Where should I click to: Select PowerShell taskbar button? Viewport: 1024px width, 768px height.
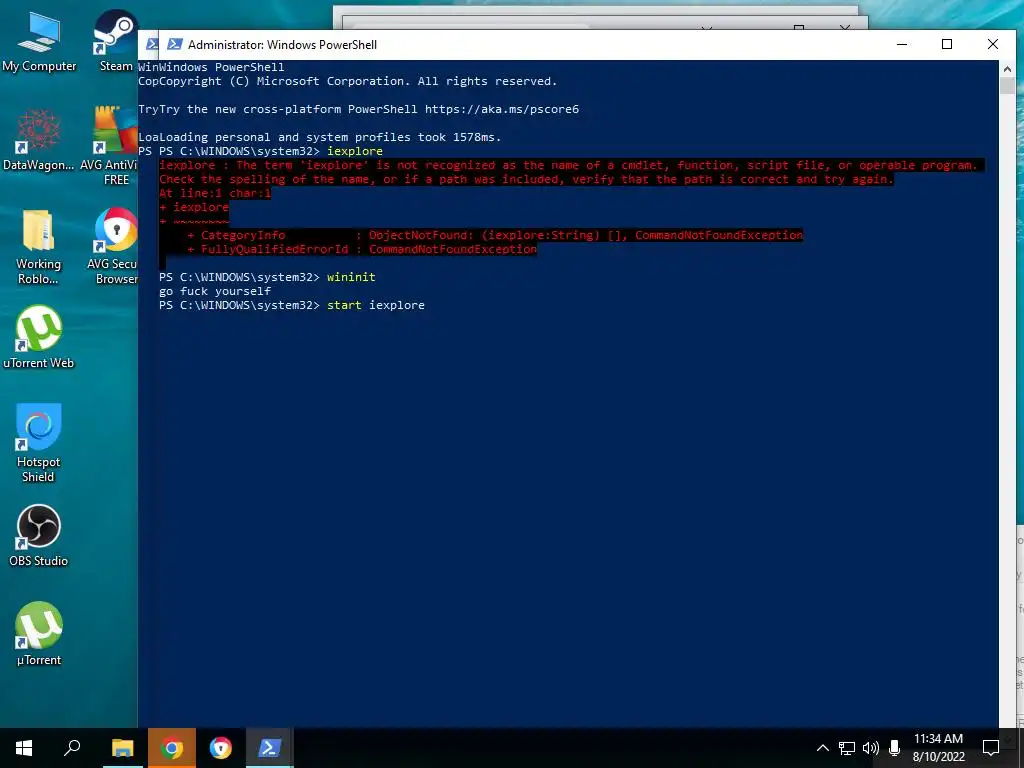[x=270, y=748]
